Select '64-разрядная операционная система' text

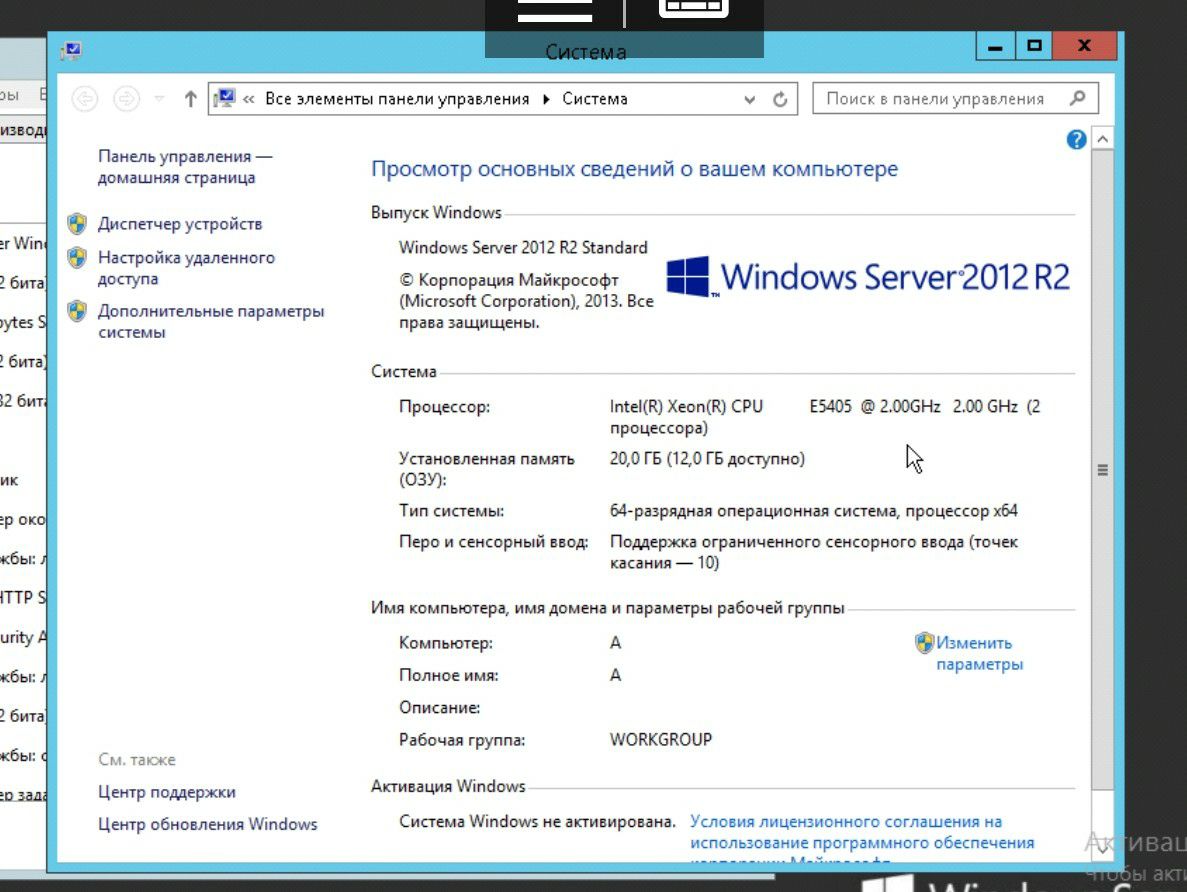[754, 511]
